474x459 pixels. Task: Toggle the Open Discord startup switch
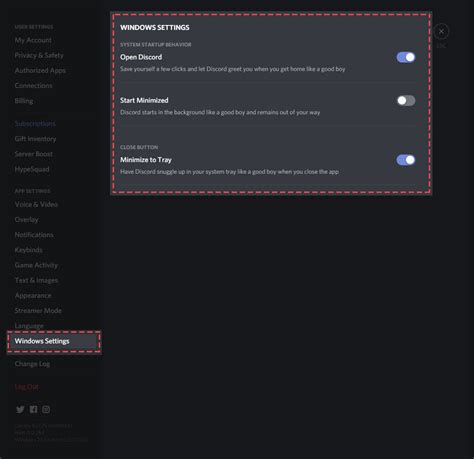tap(406, 57)
